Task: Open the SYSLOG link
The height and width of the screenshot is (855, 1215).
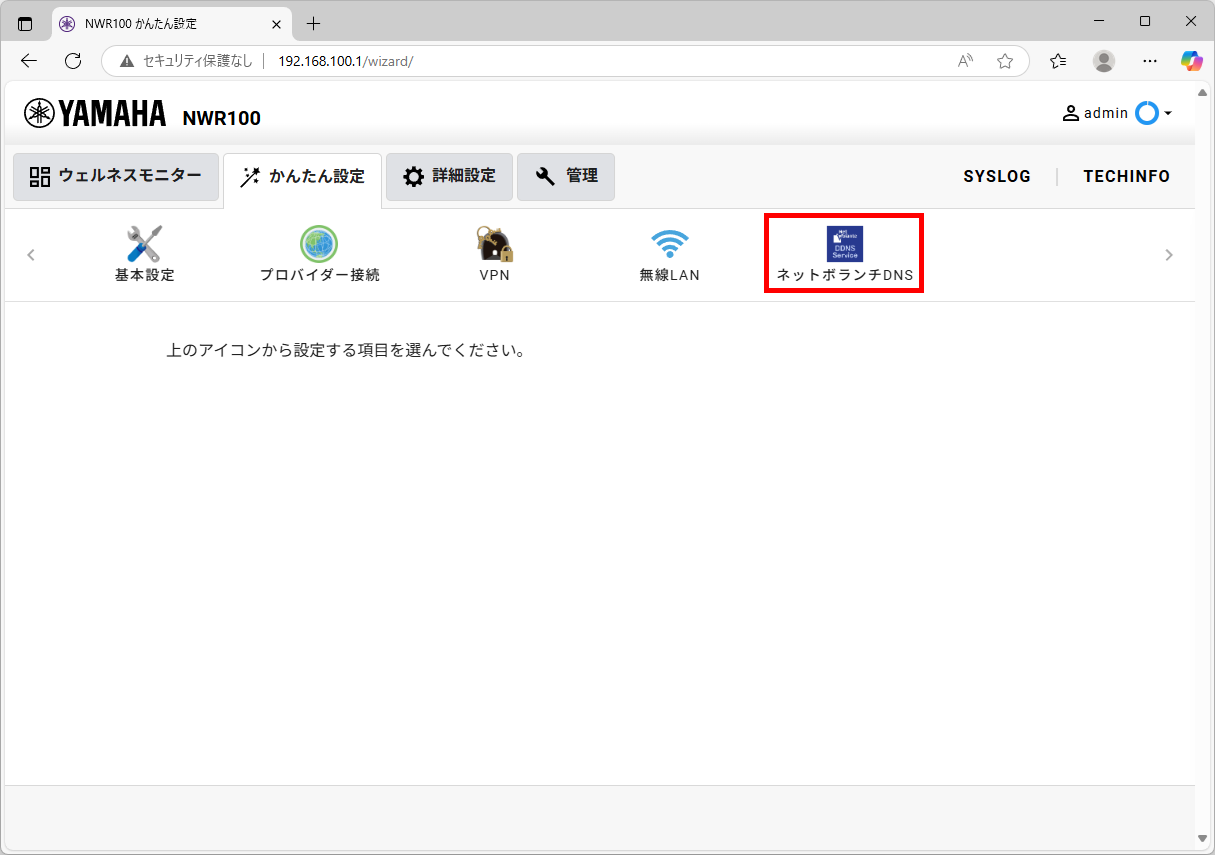Action: click(997, 177)
